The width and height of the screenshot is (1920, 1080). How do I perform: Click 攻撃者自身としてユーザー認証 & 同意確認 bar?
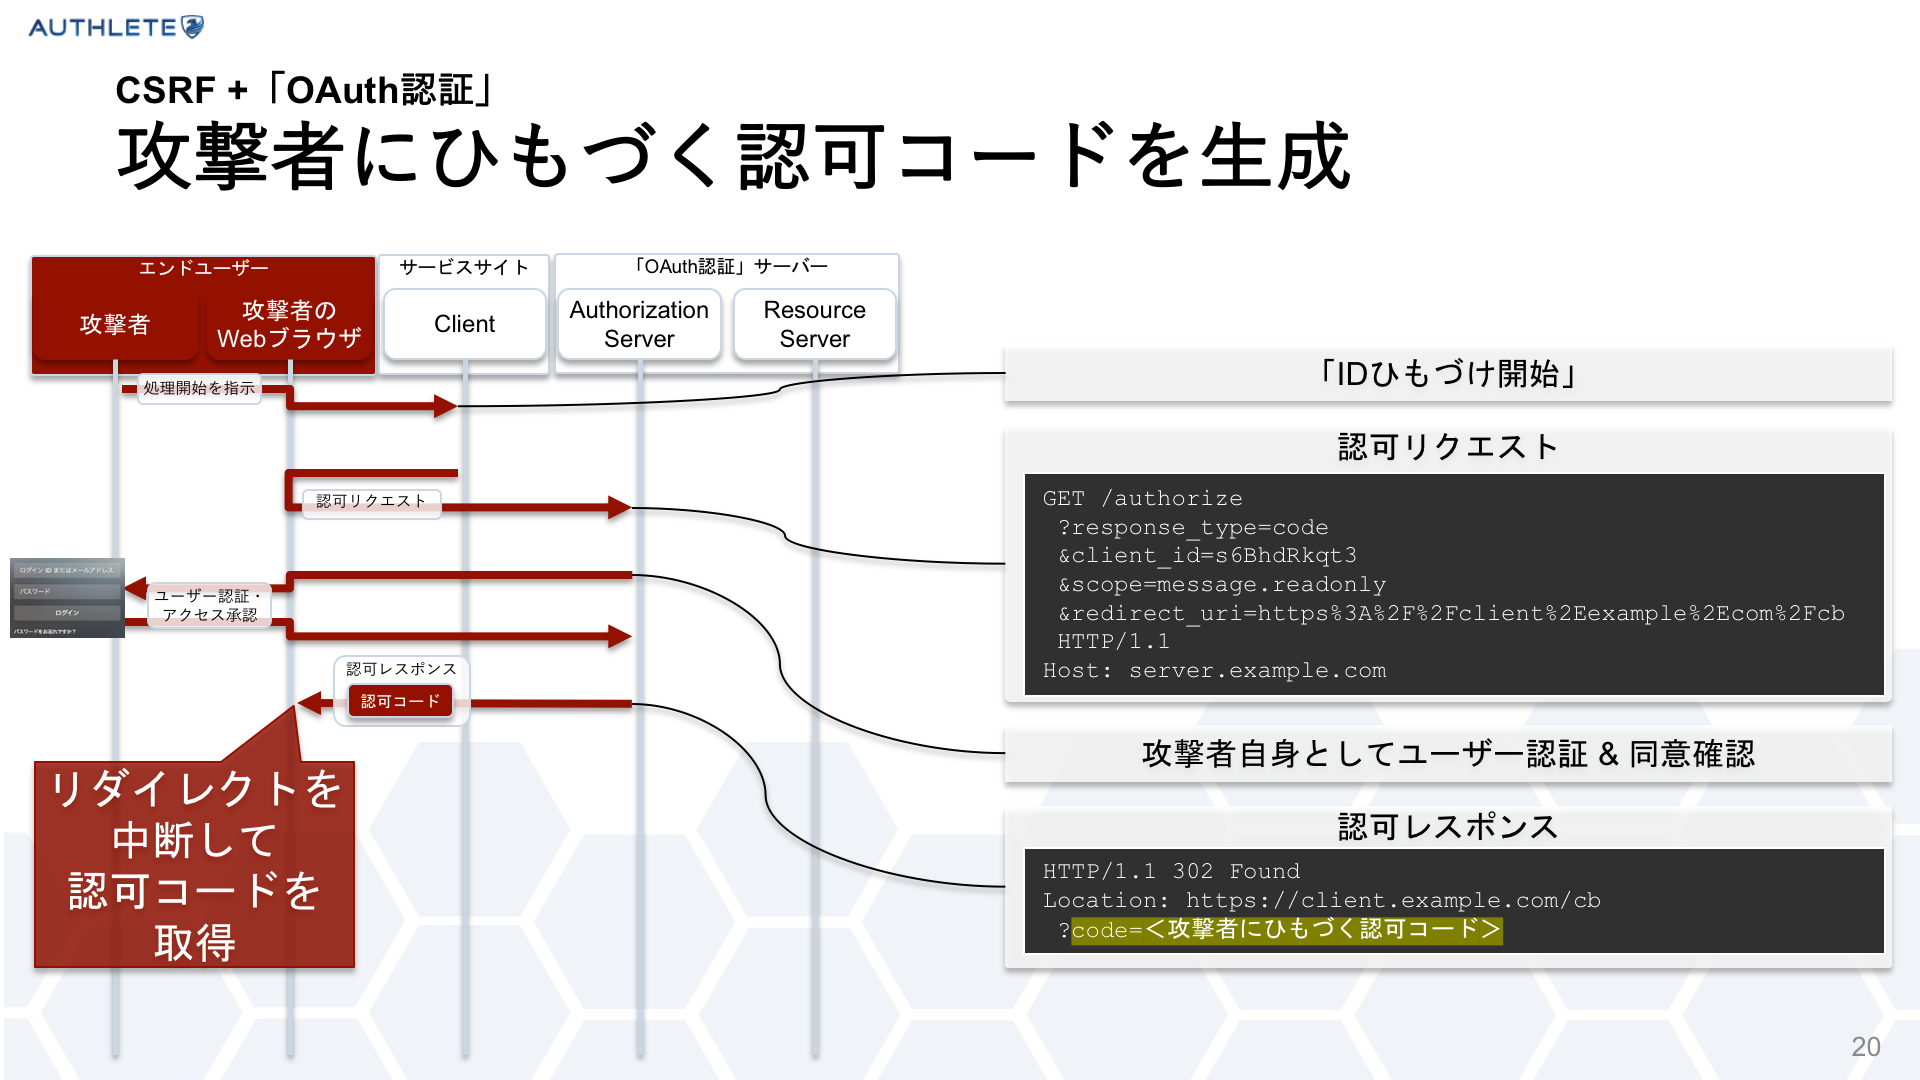pos(1447,754)
